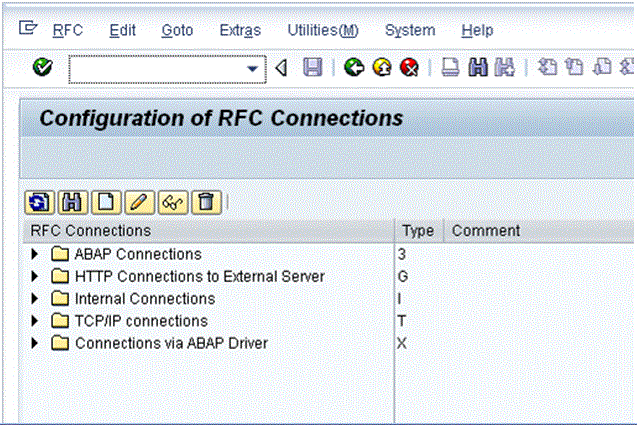Click the Print icon in the toolbar
The height and width of the screenshot is (425, 637).
pos(450,67)
